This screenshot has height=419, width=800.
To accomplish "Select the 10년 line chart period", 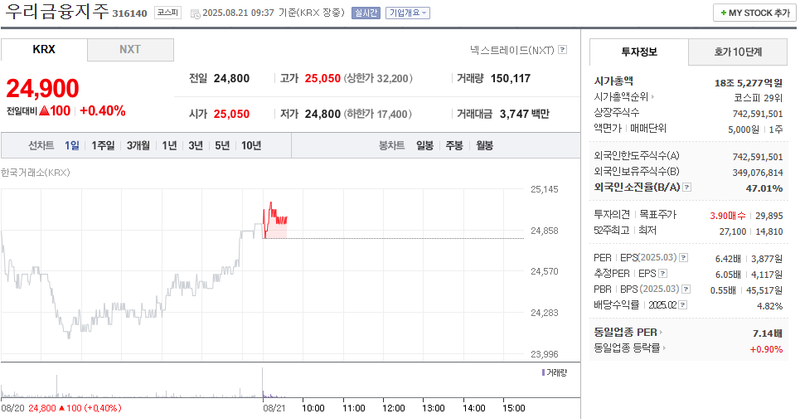I will [251, 145].
